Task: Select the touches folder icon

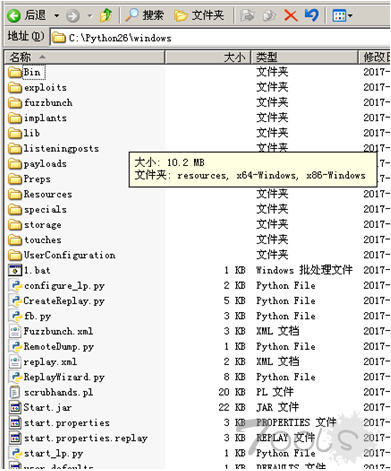Action: (14, 240)
